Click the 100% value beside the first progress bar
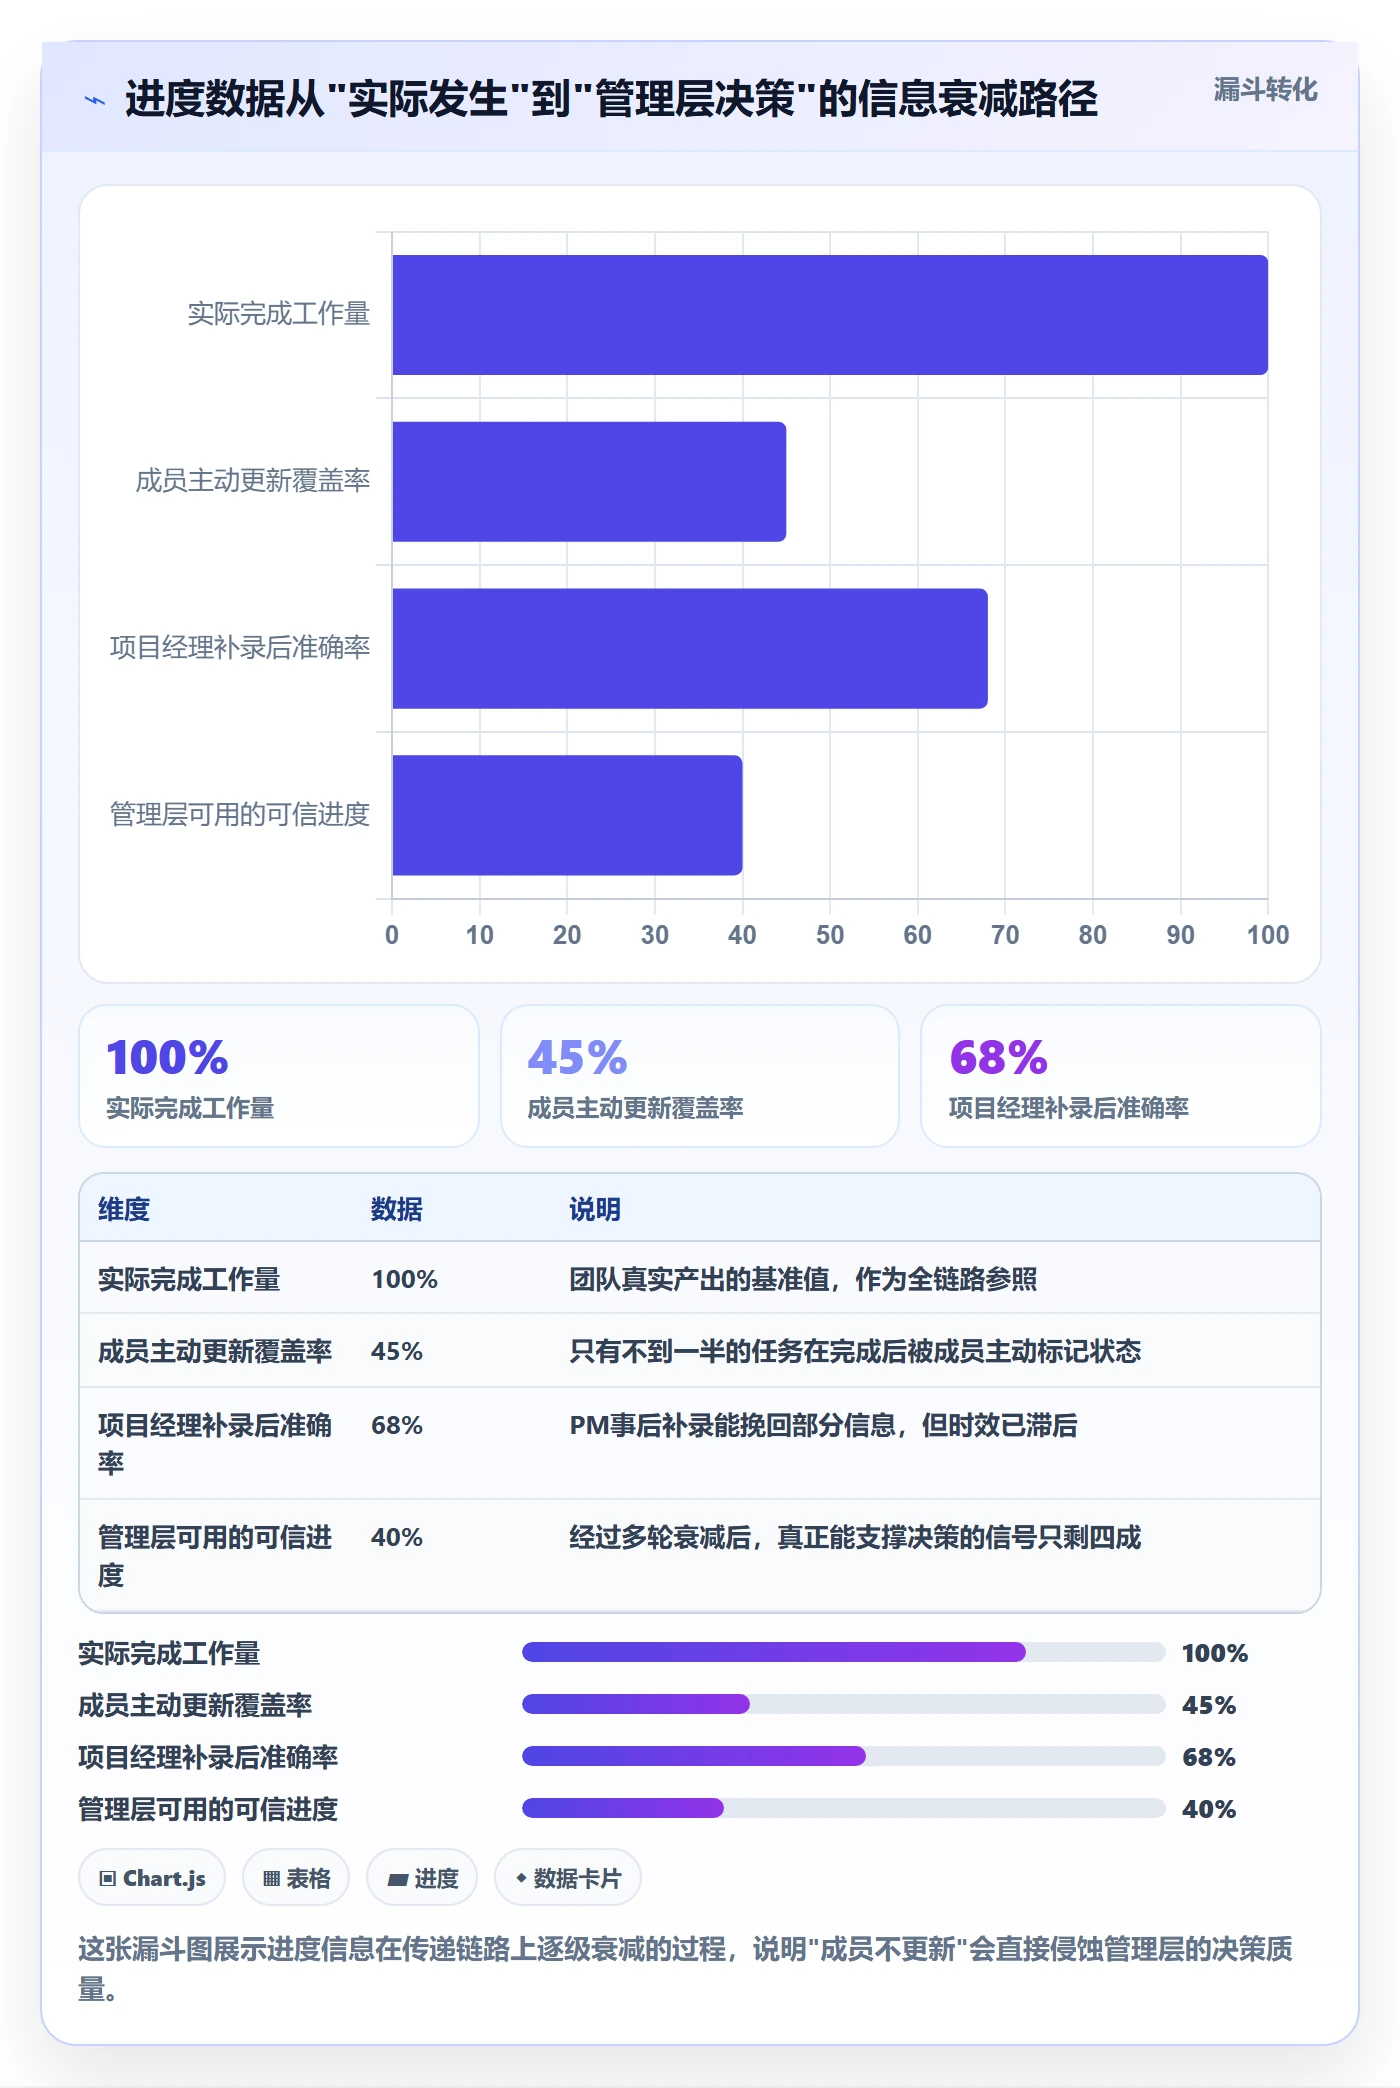 (x=1215, y=1653)
